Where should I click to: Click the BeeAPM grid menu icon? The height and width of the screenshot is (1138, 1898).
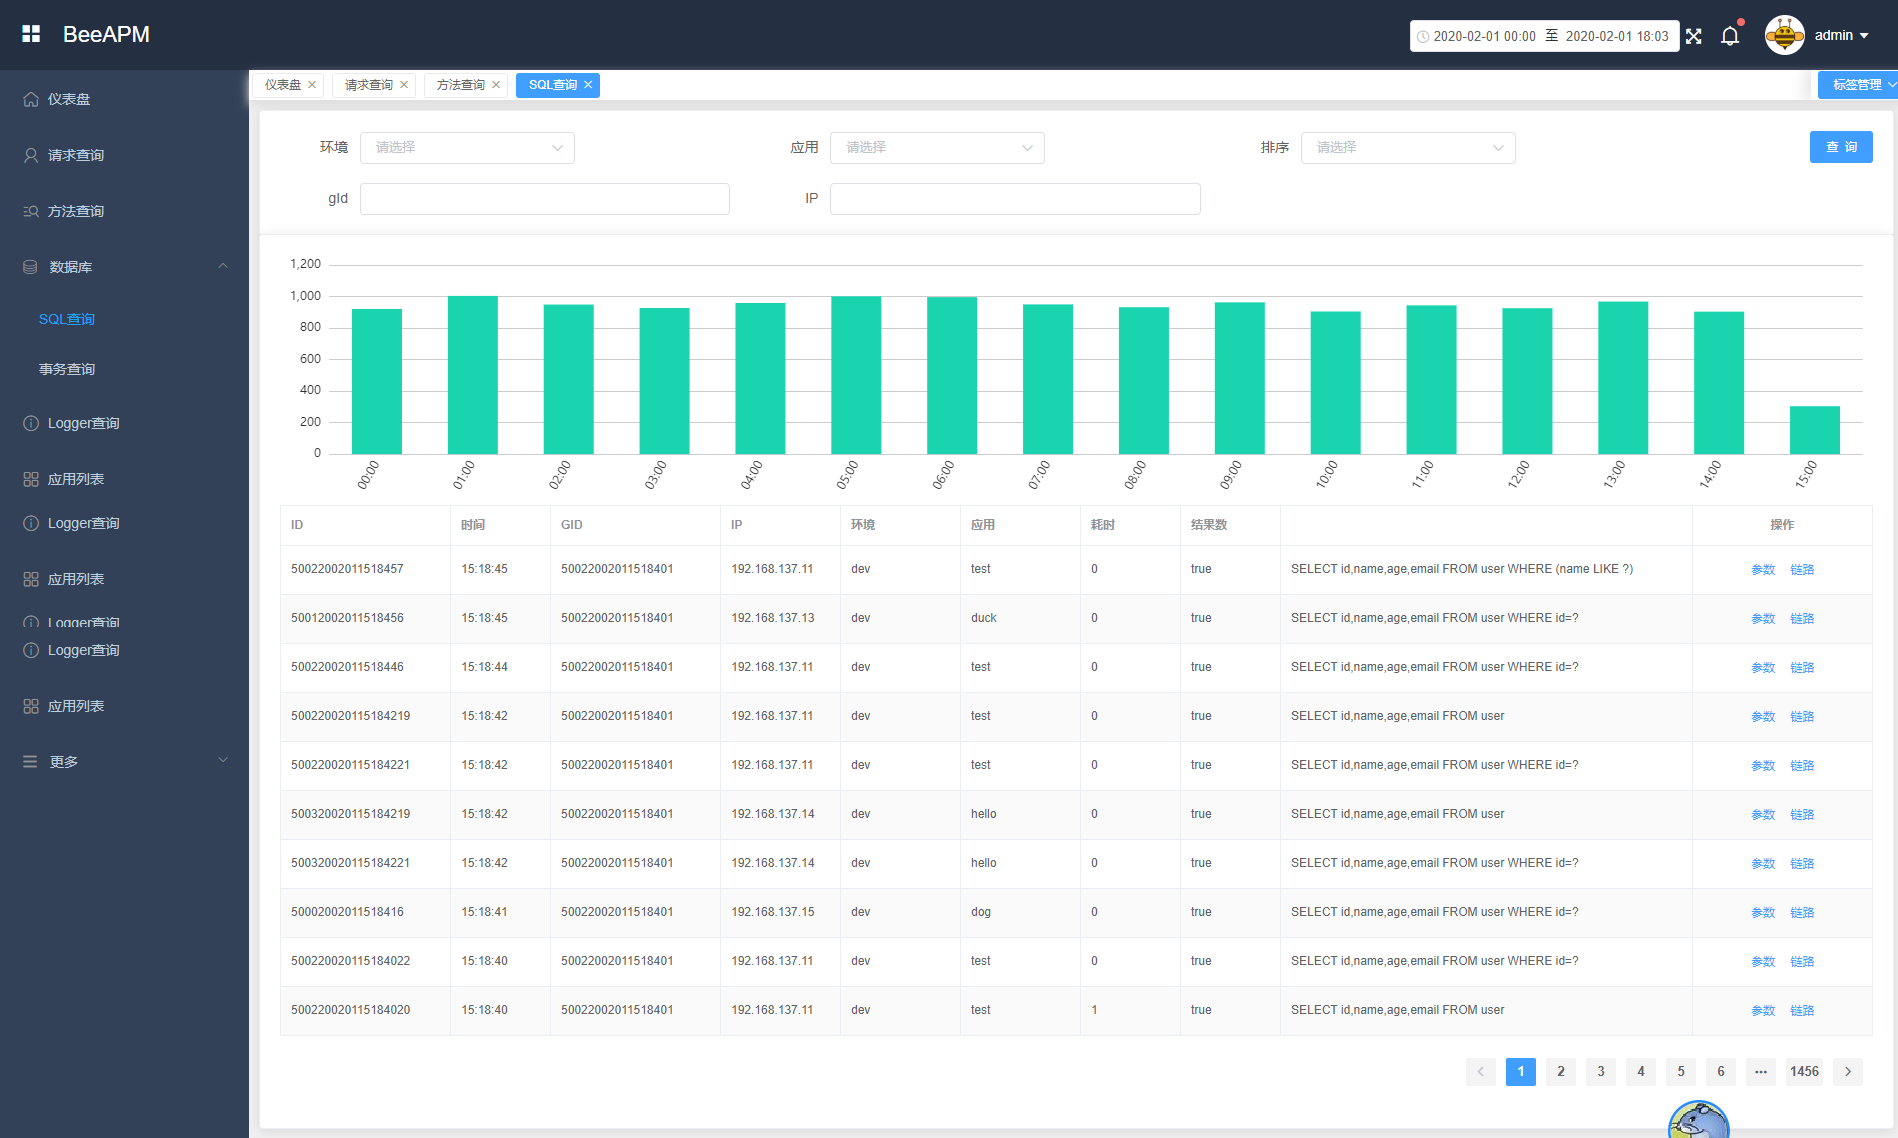[31, 34]
